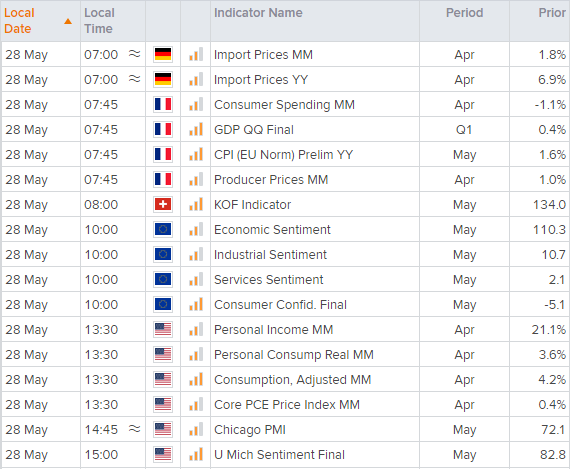Click the orange sort arrow by Local Date
Viewport: 570px width, 469px height.
68,21
